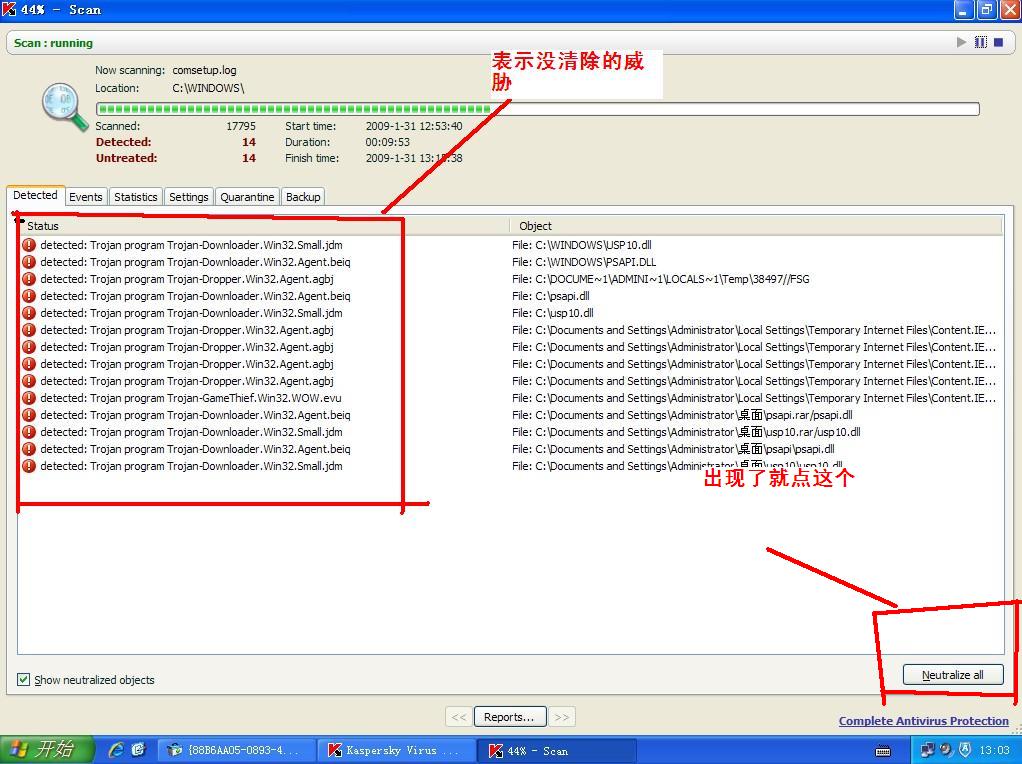The width and height of the screenshot is (1022, 764).
Task: Click the Neutralize all button
Action: tap(952, 675)
